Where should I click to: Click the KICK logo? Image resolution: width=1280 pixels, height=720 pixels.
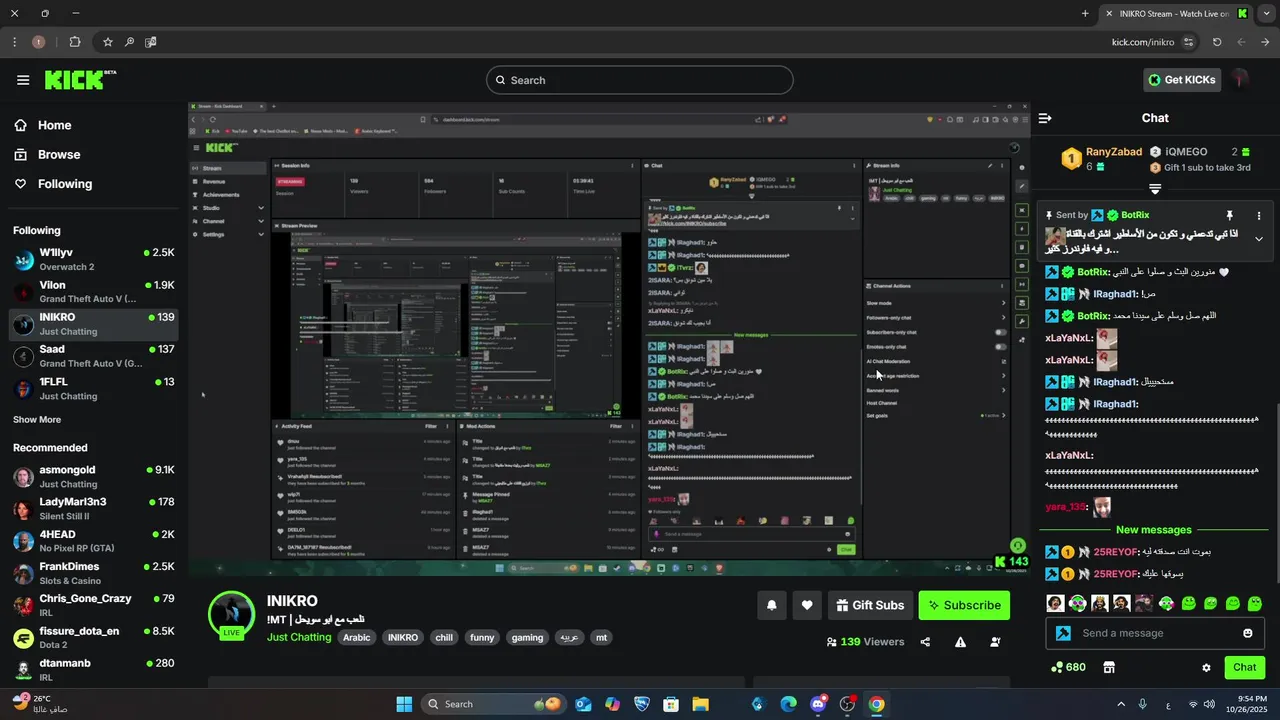point(80,79)
